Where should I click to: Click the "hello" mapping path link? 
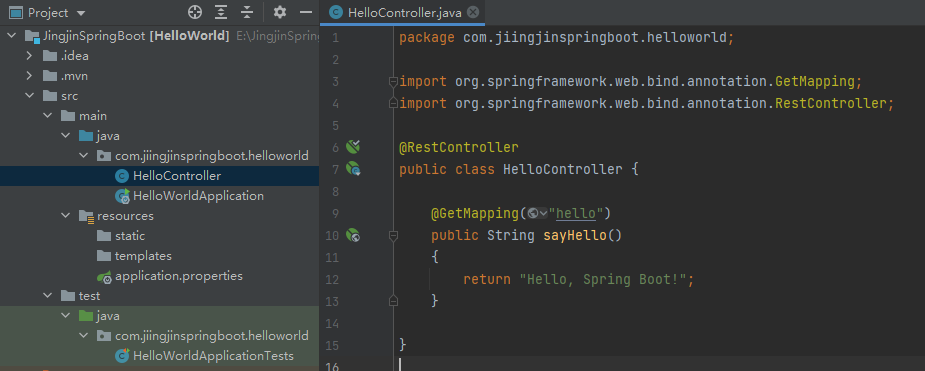click(576, 213)
